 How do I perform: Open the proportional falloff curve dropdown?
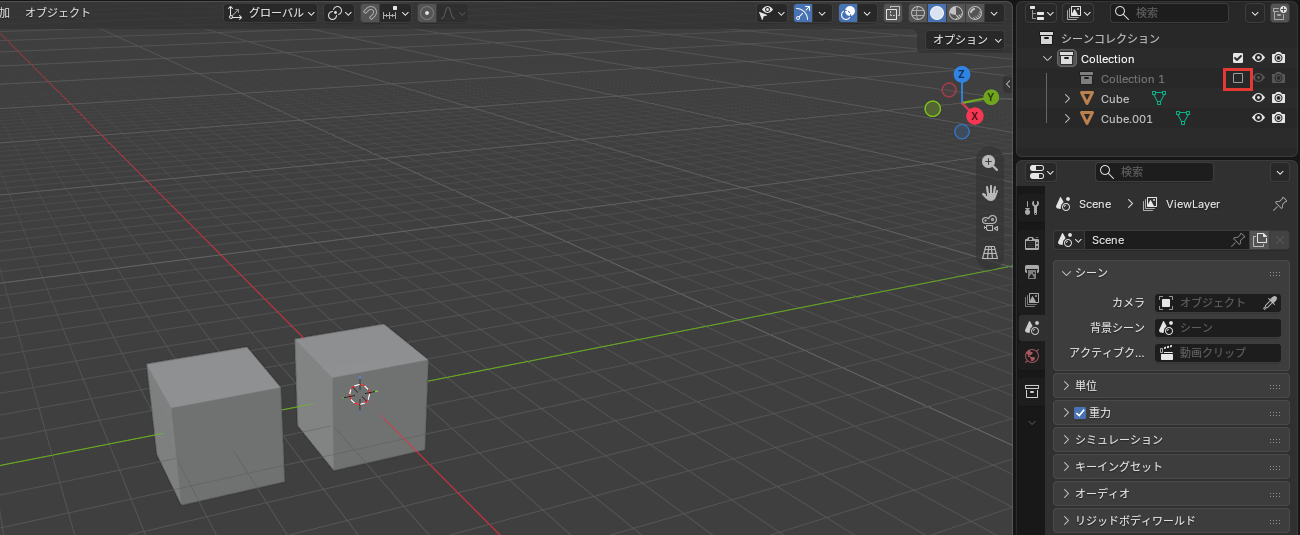pos(452,13)
